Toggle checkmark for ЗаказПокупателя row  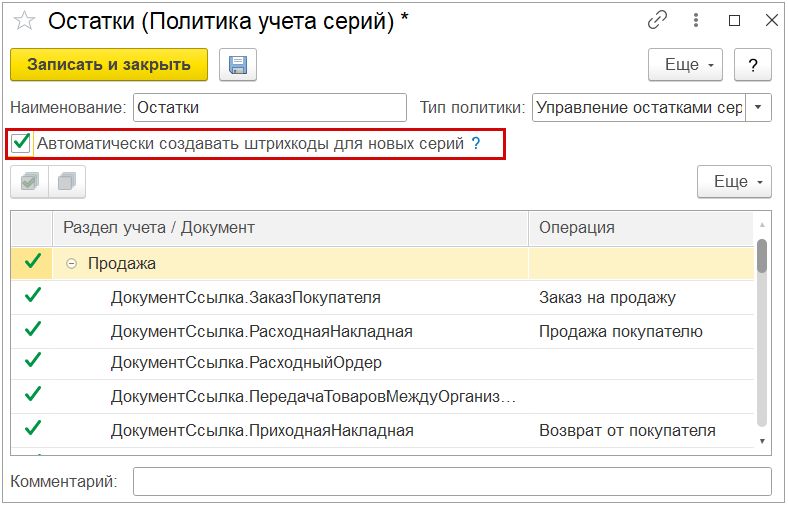pyautogui.click(x=33, y=296)
